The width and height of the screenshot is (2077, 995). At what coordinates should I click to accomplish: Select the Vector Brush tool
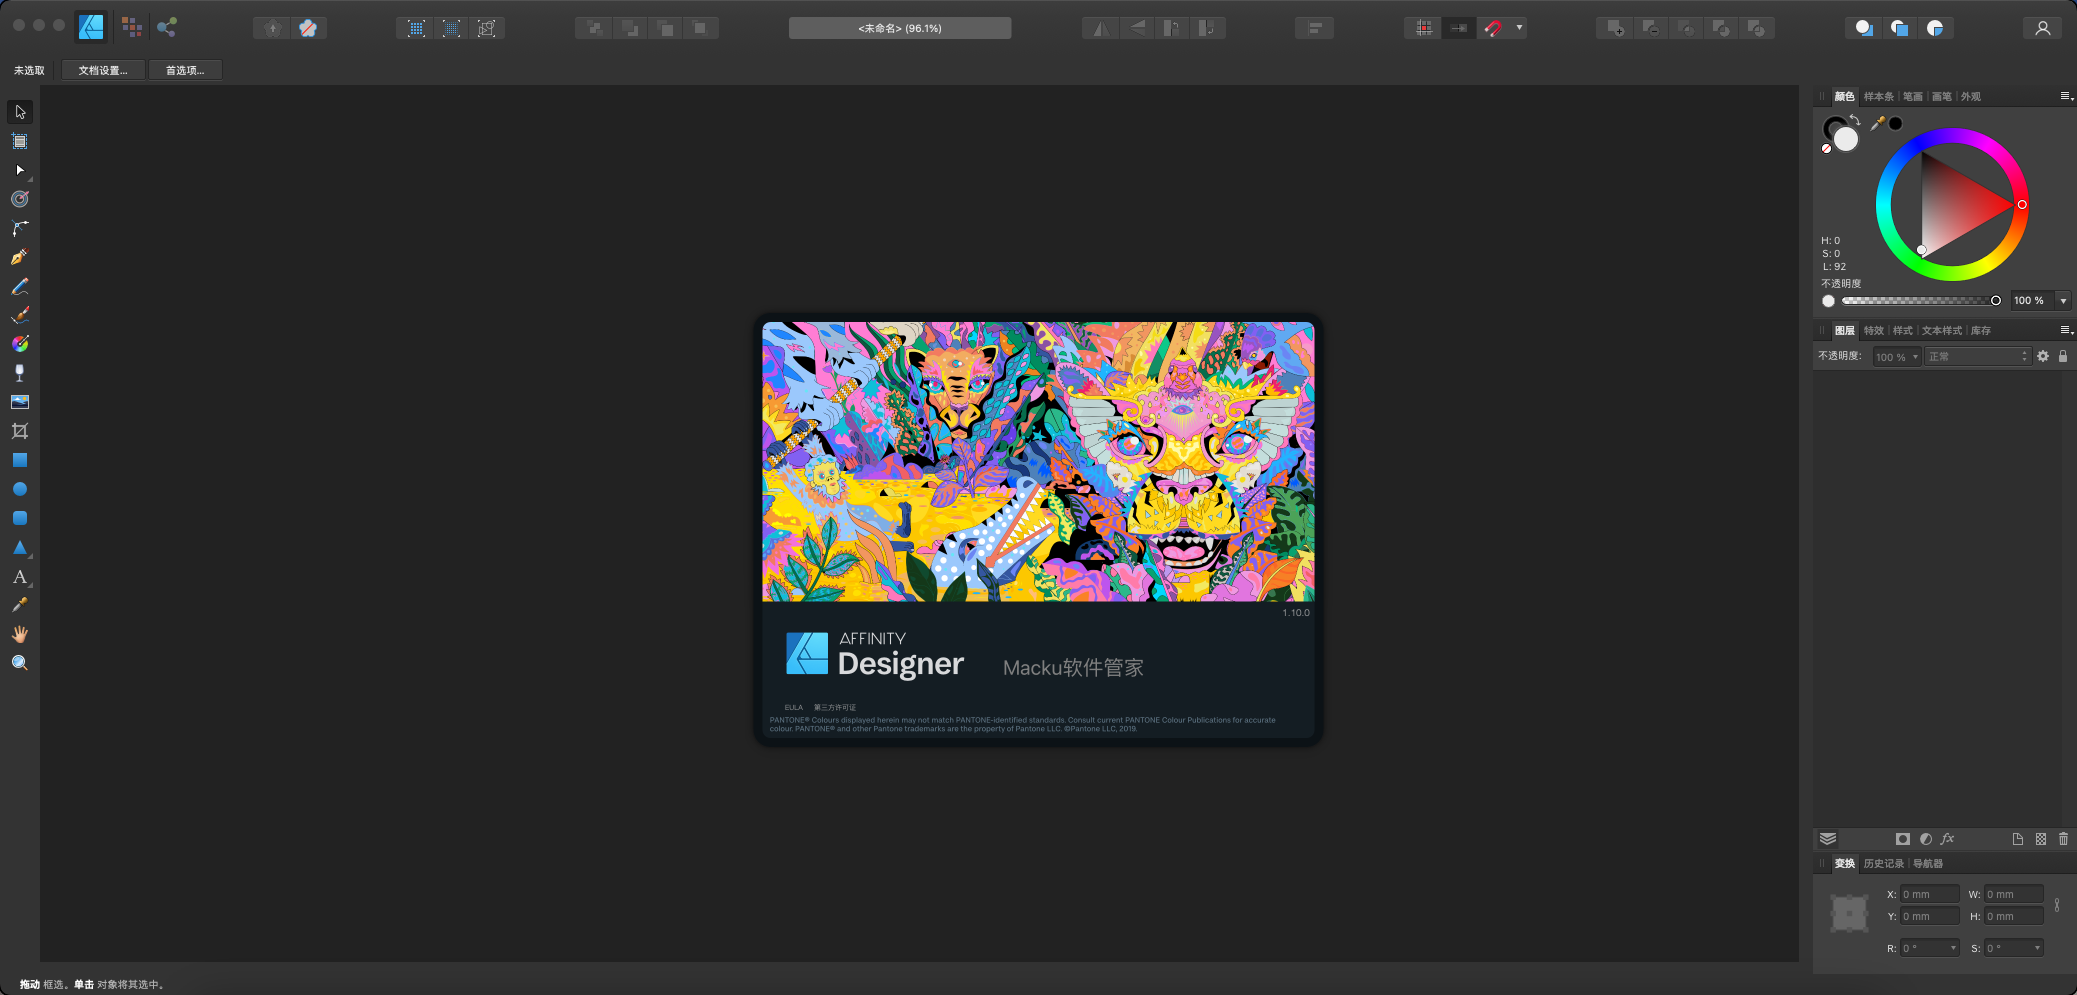point(20,315)
